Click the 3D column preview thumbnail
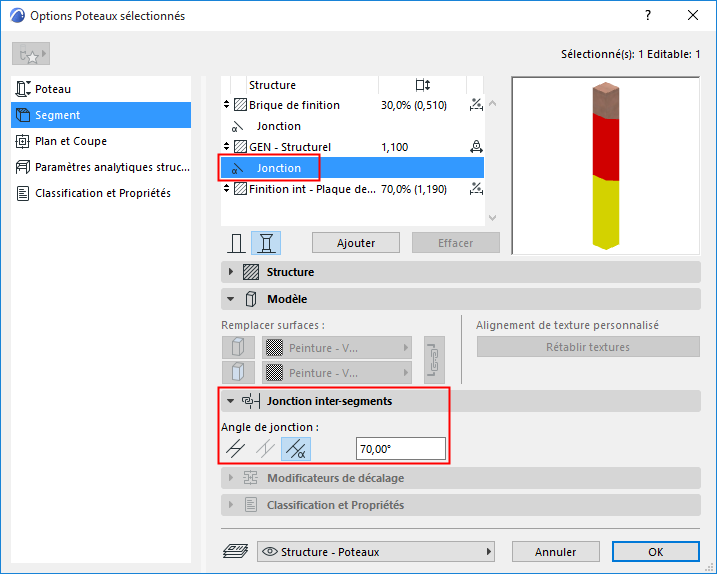Viewport: 717px width, 574px height. tap(605, 166)
